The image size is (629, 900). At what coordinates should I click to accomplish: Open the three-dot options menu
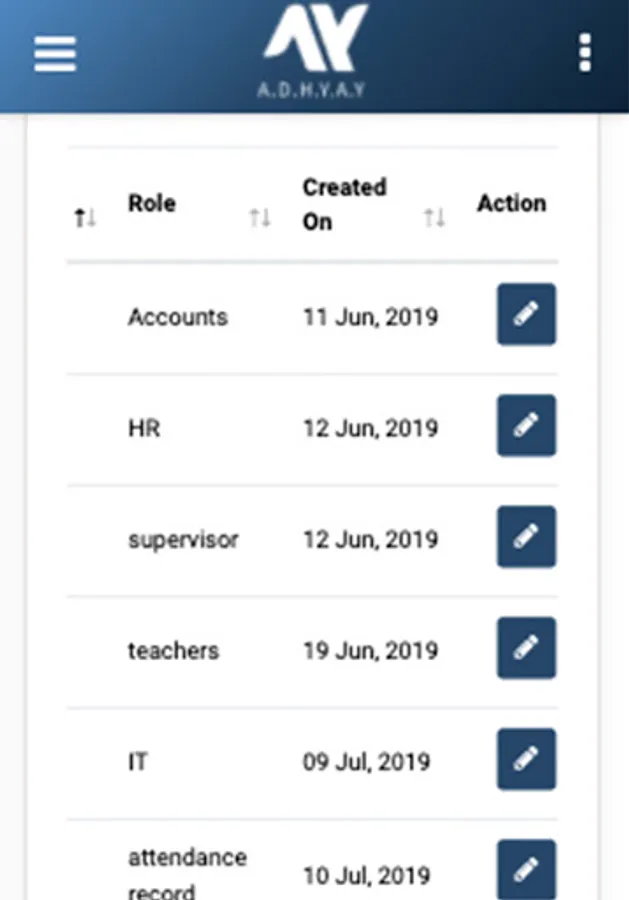tap(585, 53)
